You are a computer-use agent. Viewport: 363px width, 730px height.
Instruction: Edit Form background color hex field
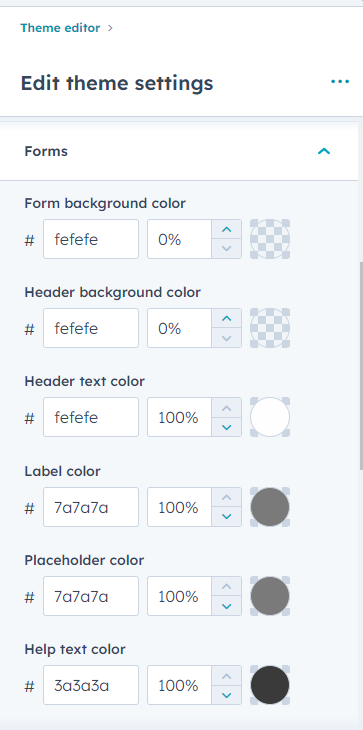tap(91, 239)
